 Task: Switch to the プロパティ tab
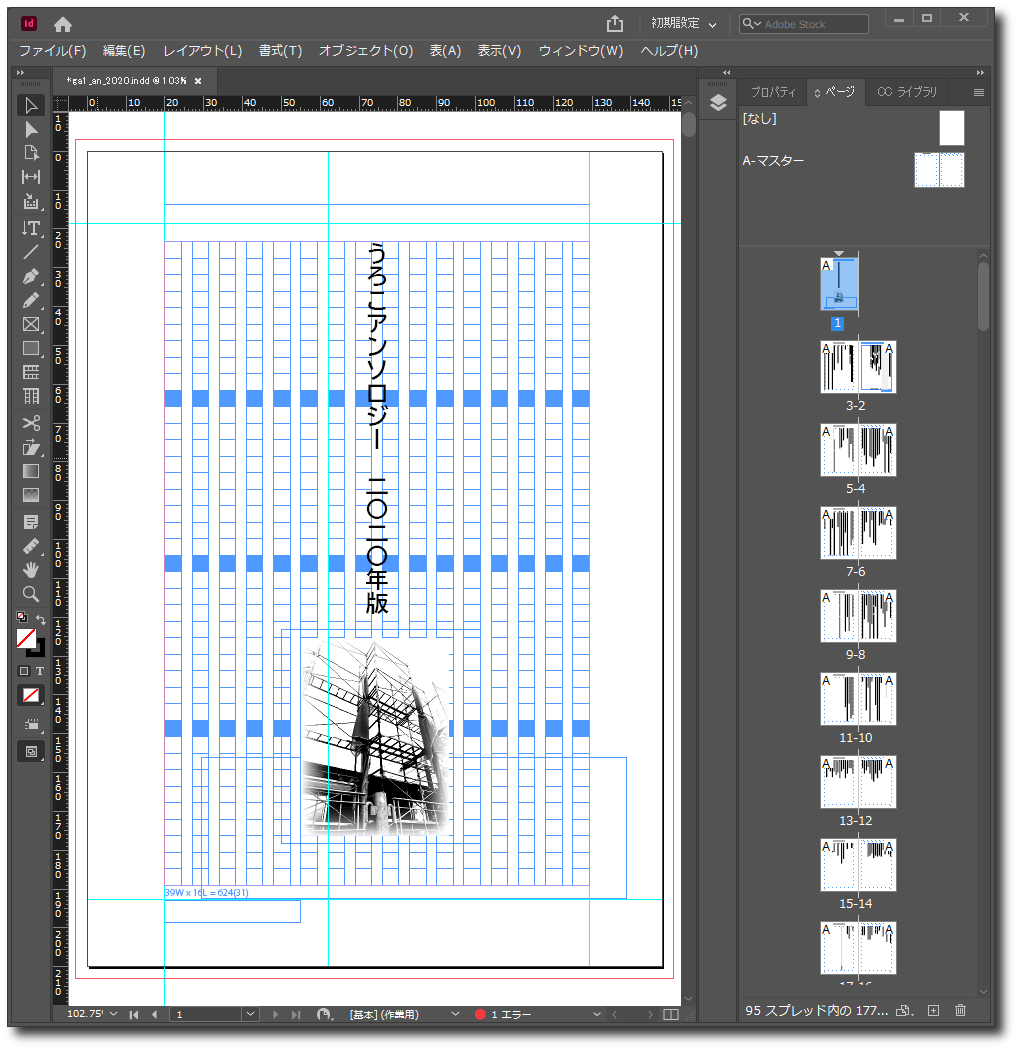[773, 92]
